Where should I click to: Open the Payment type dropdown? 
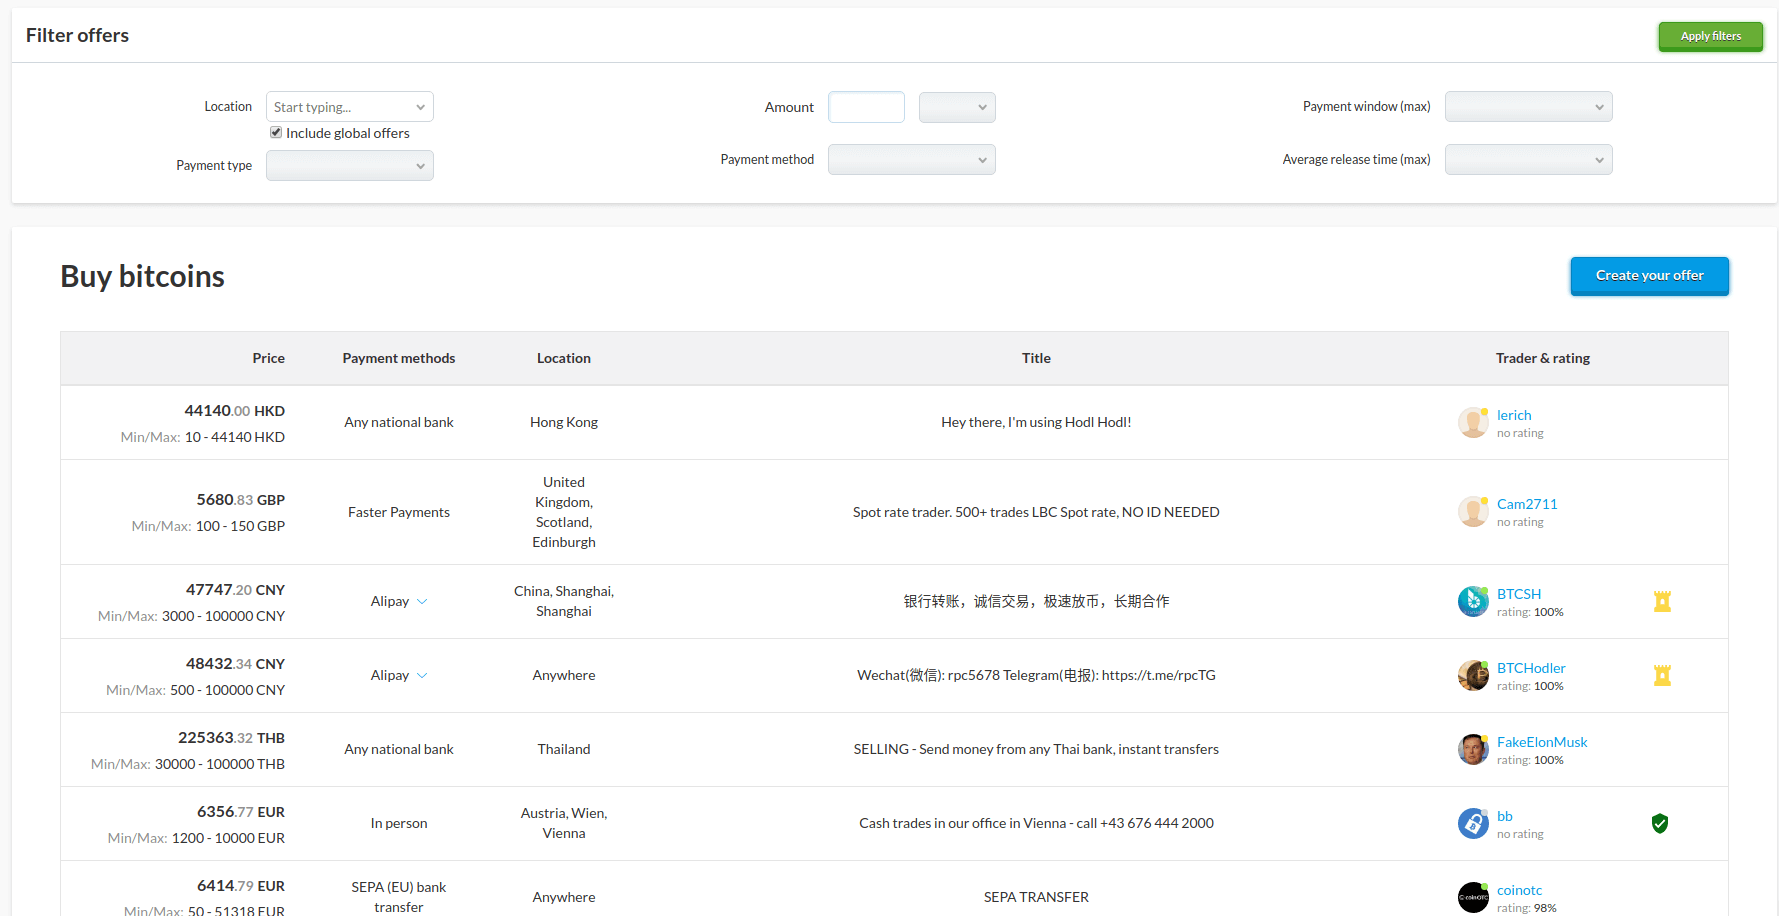coord(349,165)
